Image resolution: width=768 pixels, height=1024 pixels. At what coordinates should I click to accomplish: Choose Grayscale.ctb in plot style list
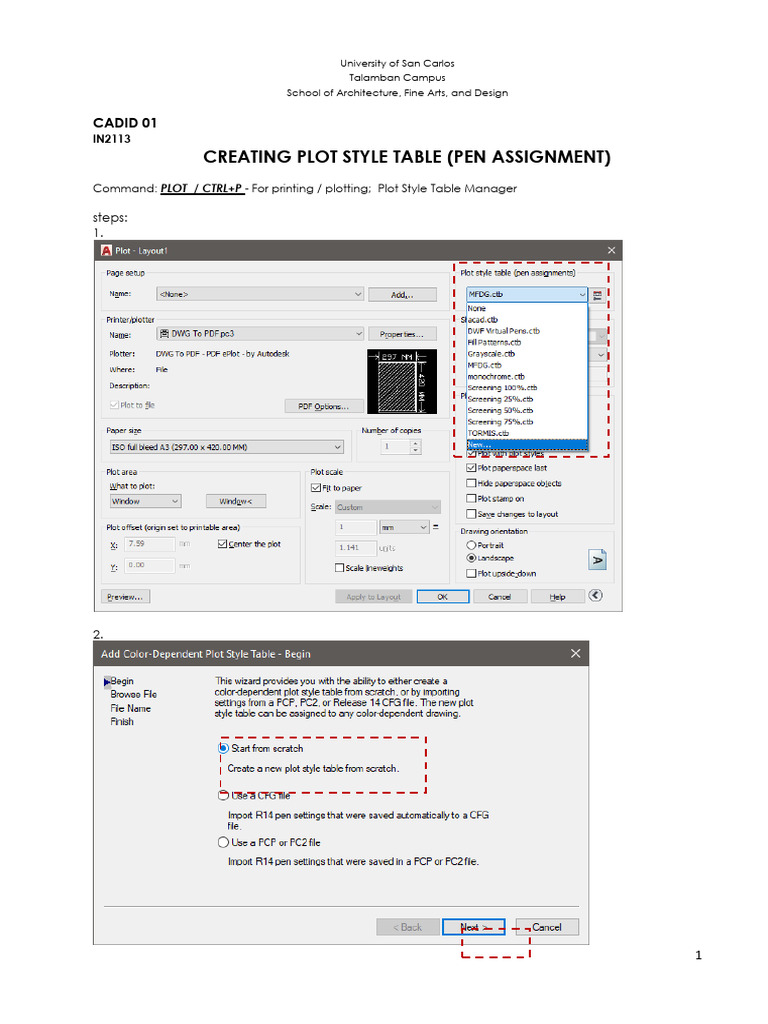pos(527,354)
